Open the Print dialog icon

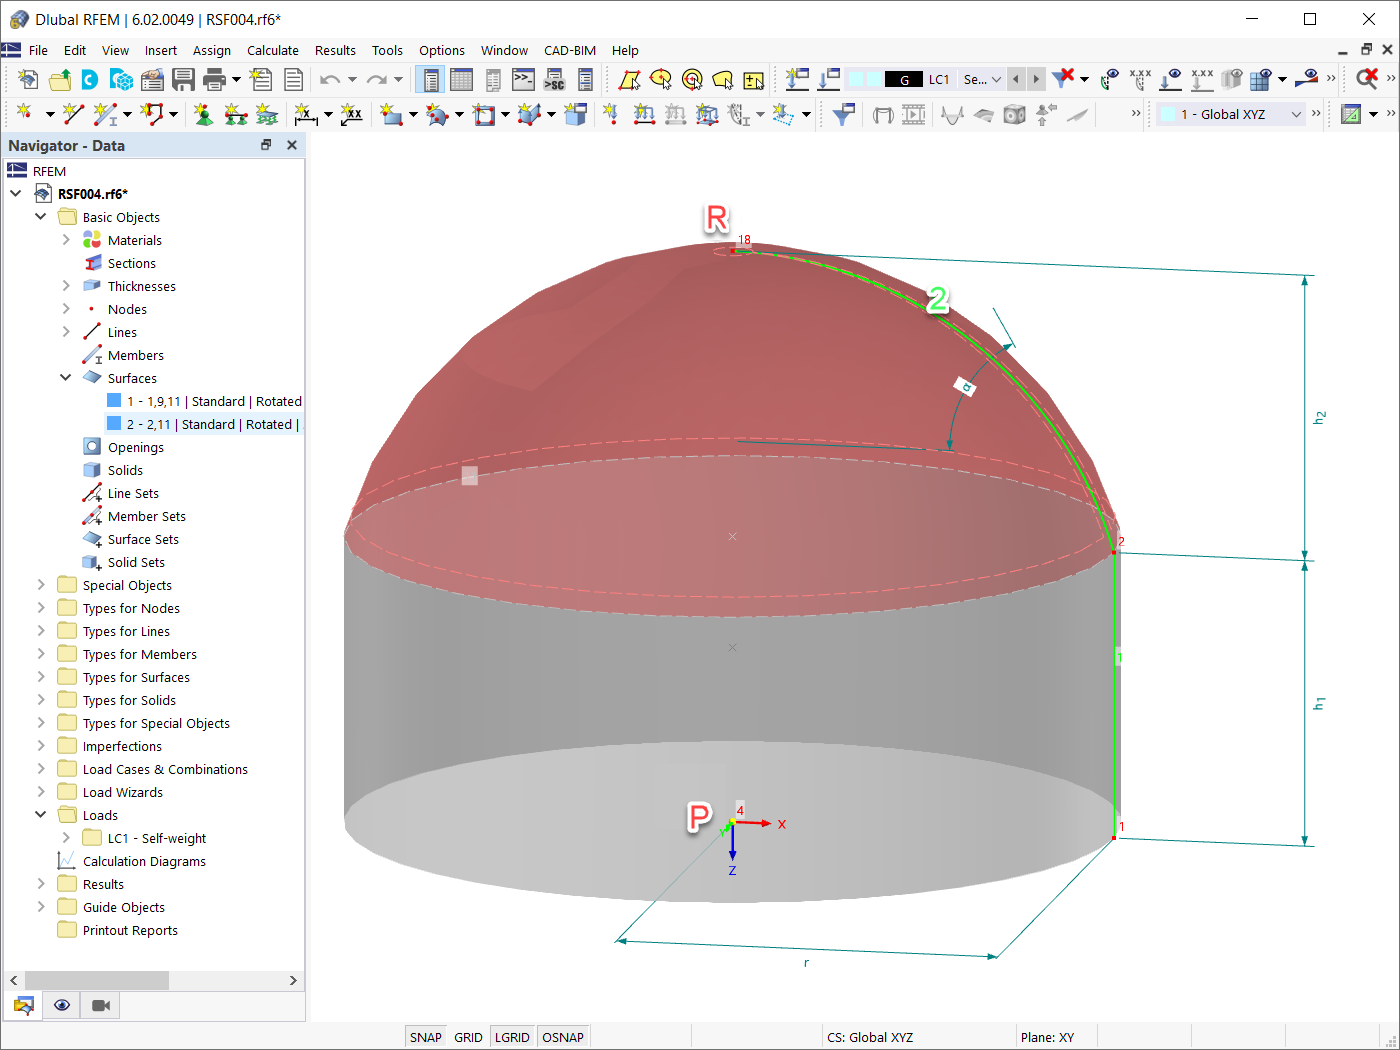point(212,78)
